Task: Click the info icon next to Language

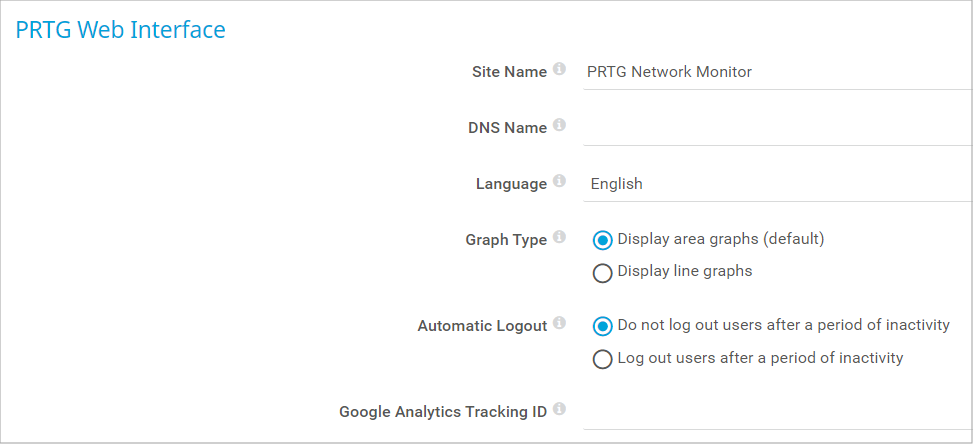Action: coord(559,183)
